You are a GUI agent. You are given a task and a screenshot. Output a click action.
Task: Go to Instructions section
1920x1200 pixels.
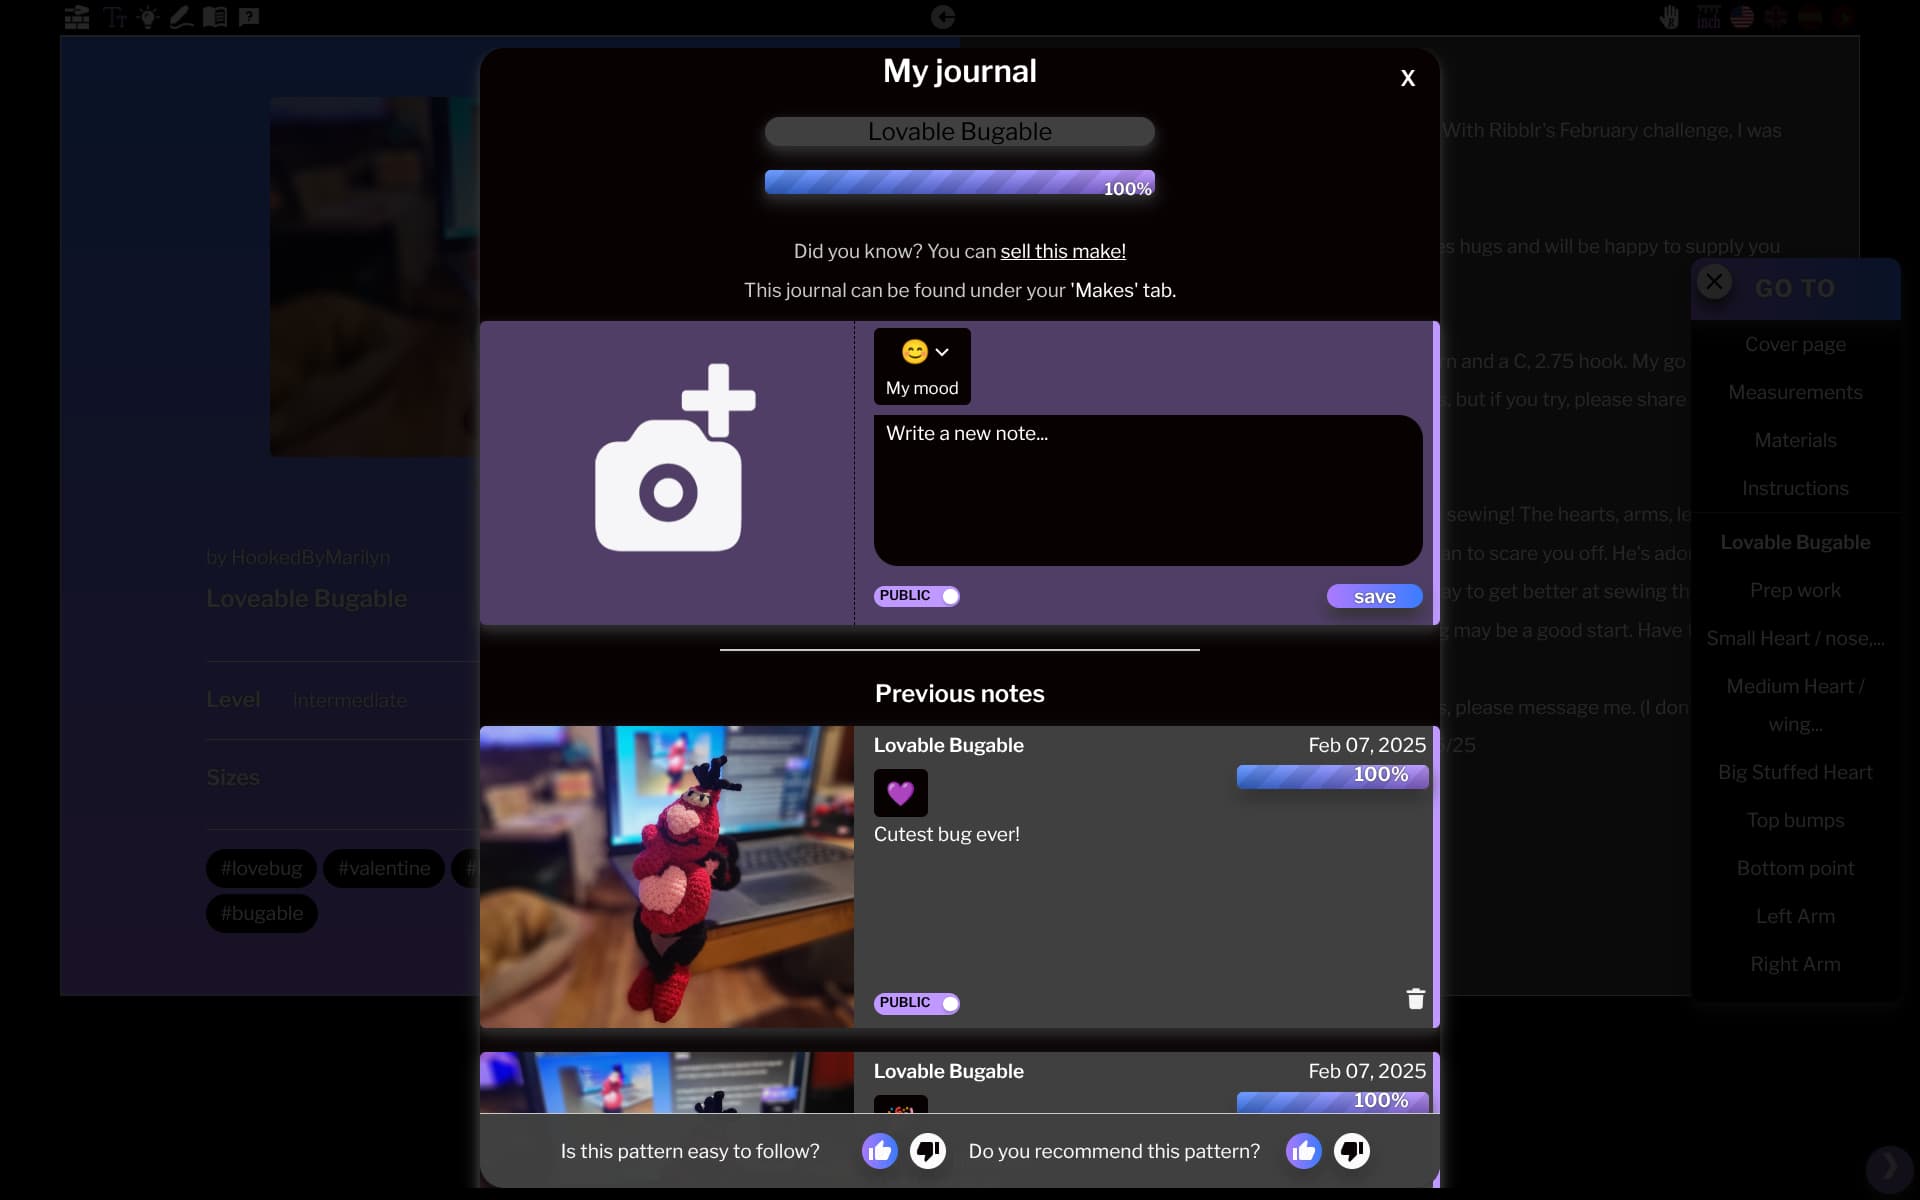coord(1795,488)
